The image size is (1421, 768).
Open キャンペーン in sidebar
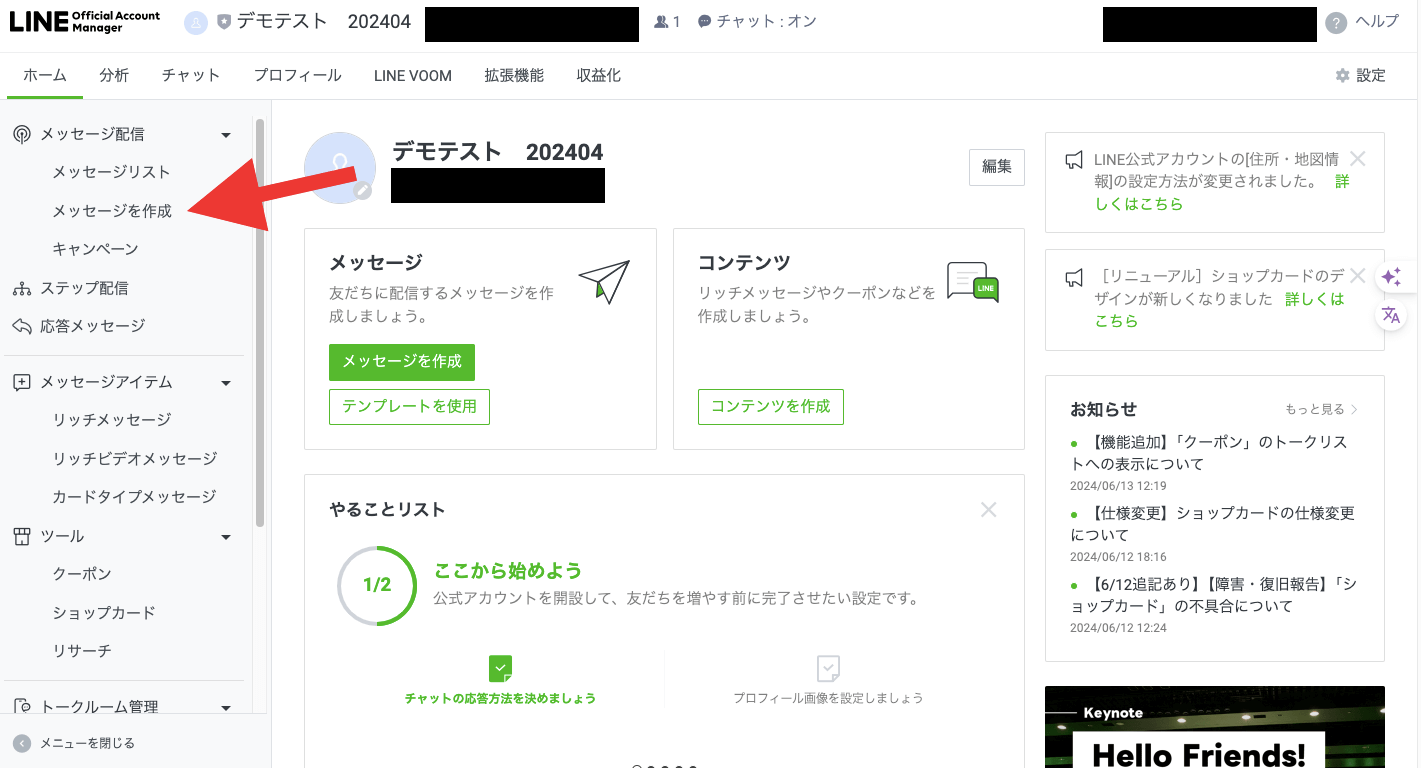click(x=95, y=249)
